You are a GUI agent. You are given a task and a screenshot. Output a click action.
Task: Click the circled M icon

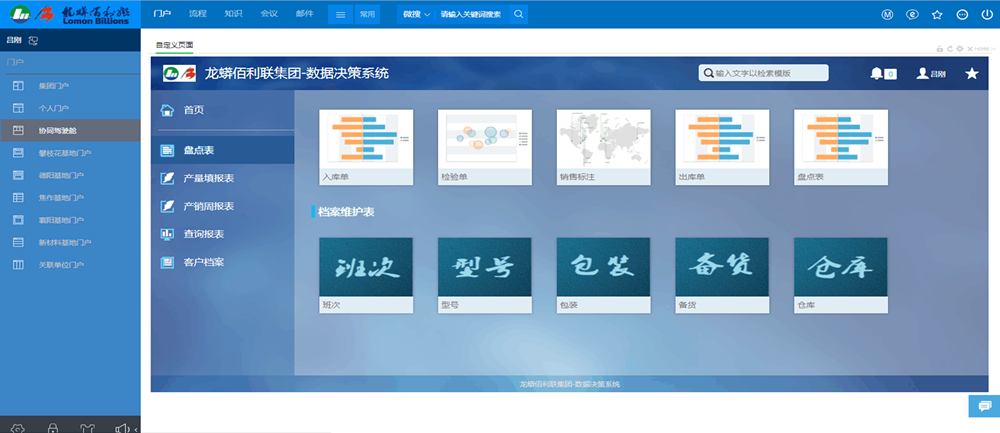[x=887, y=14]
